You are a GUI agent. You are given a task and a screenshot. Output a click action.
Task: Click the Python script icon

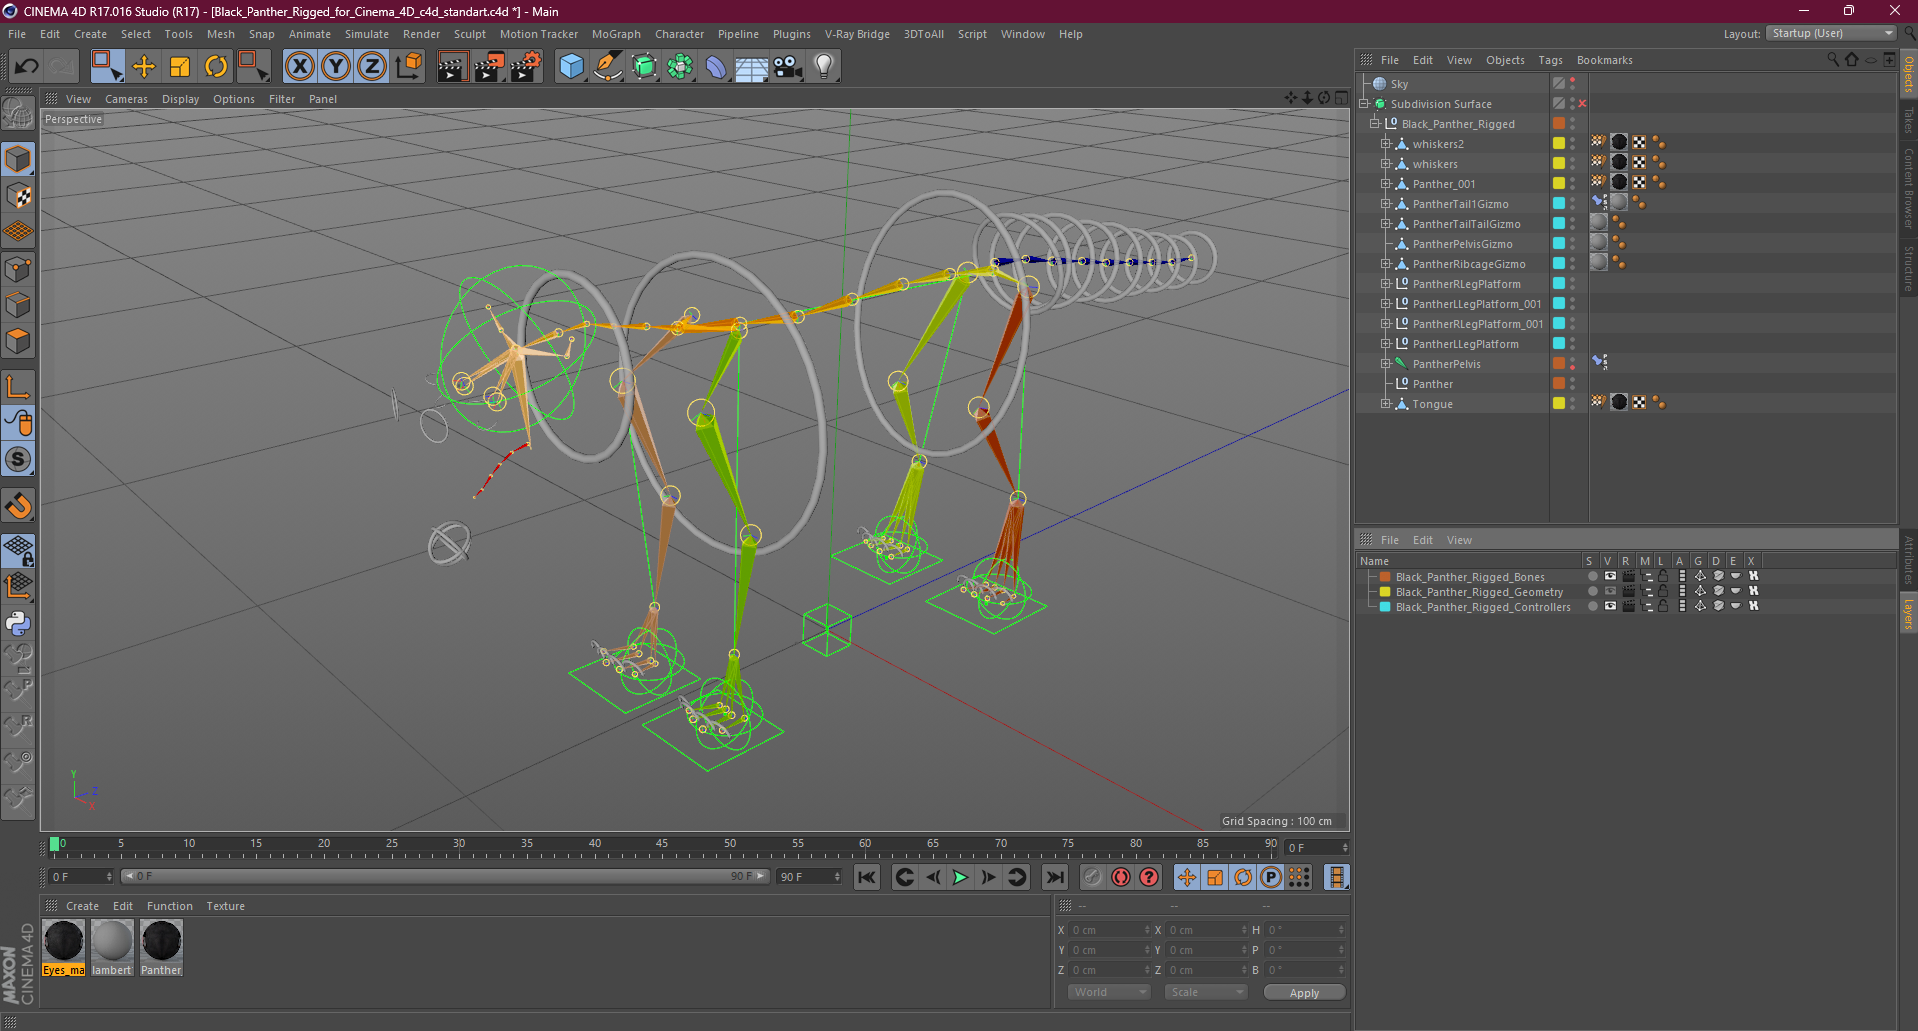(x=19, y=623)
